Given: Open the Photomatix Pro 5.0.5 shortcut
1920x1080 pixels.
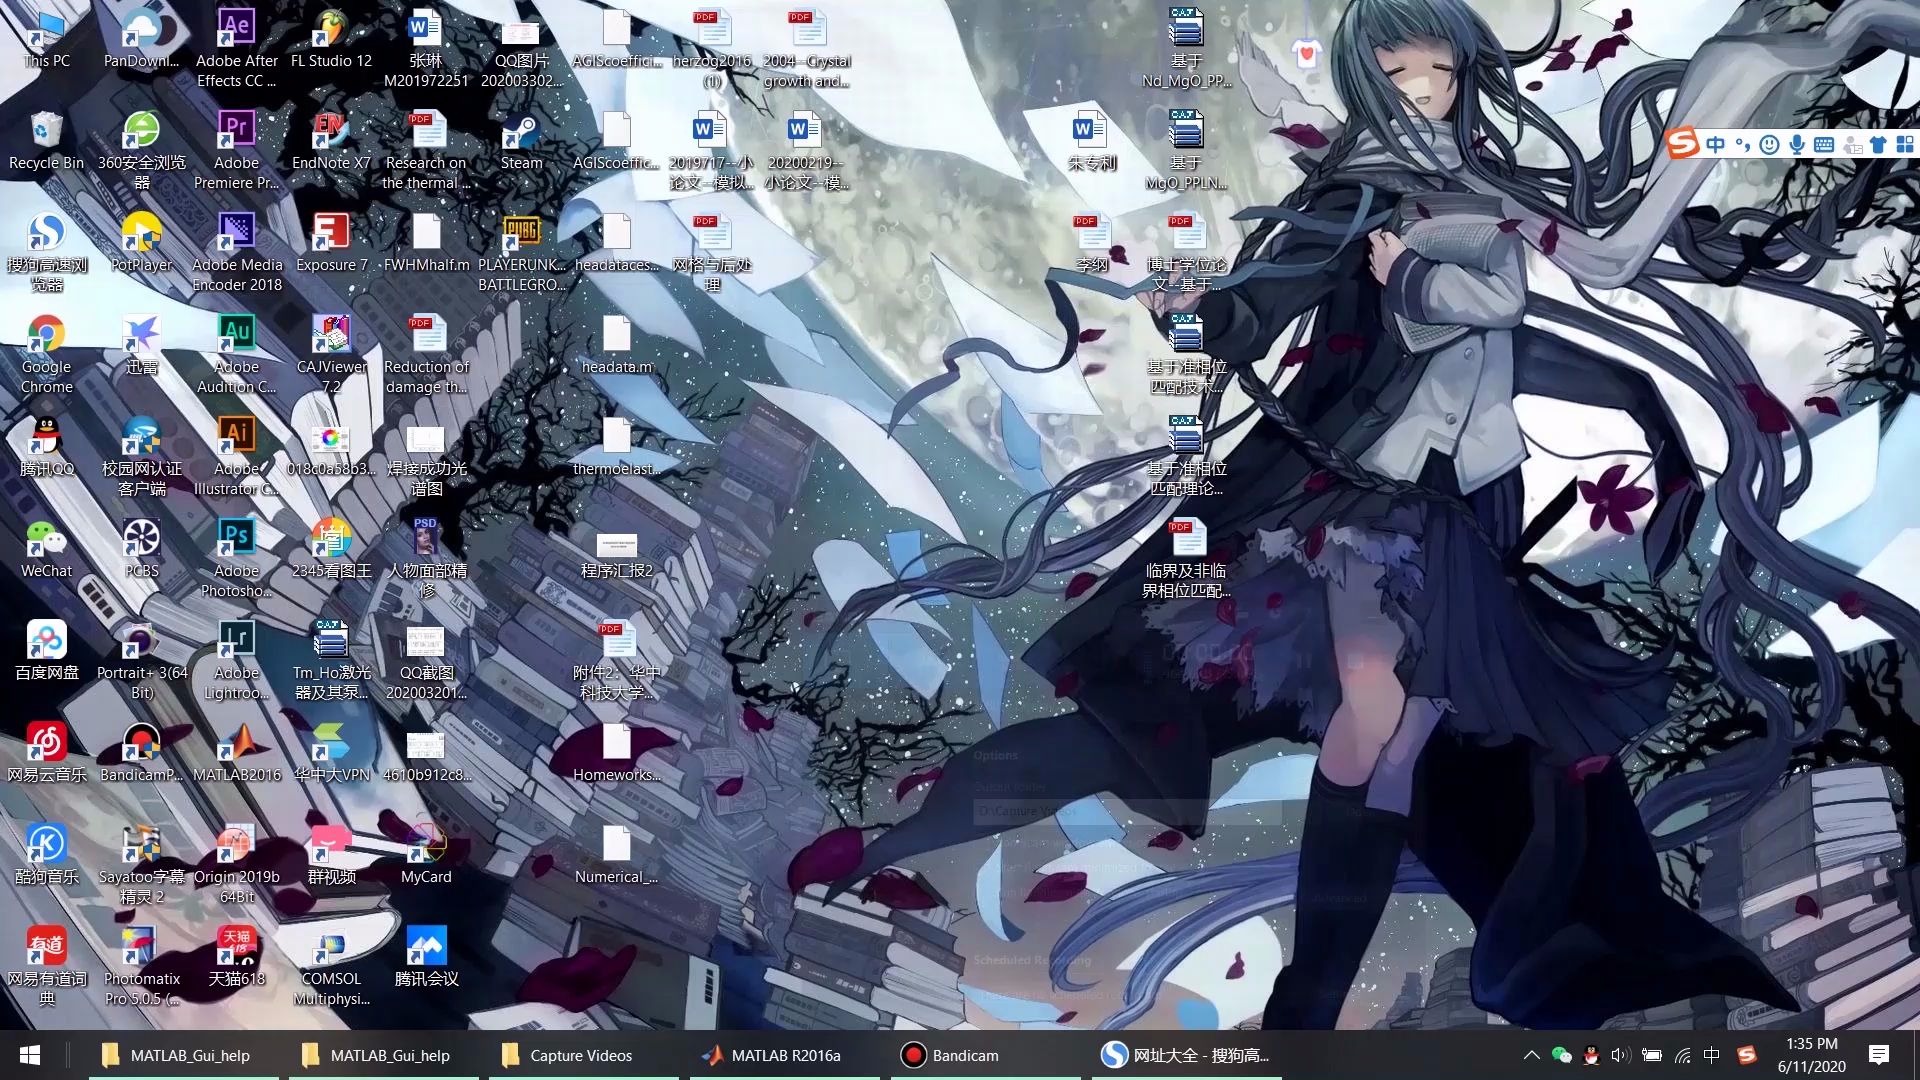Looking at the screenshot, I should pos(141,967).
